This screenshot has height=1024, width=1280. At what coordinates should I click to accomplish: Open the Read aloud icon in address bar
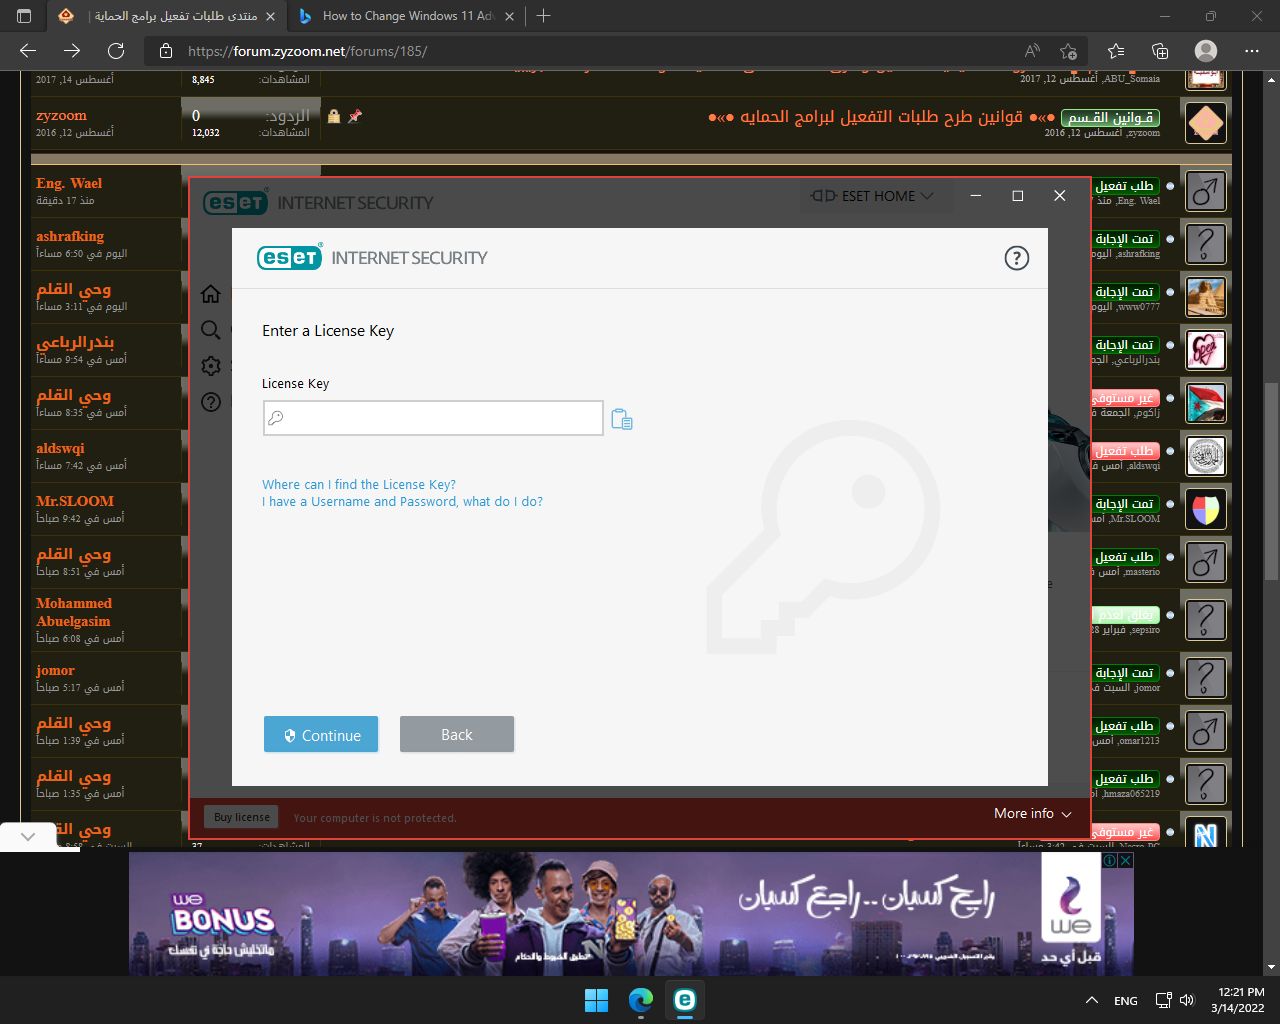coord(1032,51)
